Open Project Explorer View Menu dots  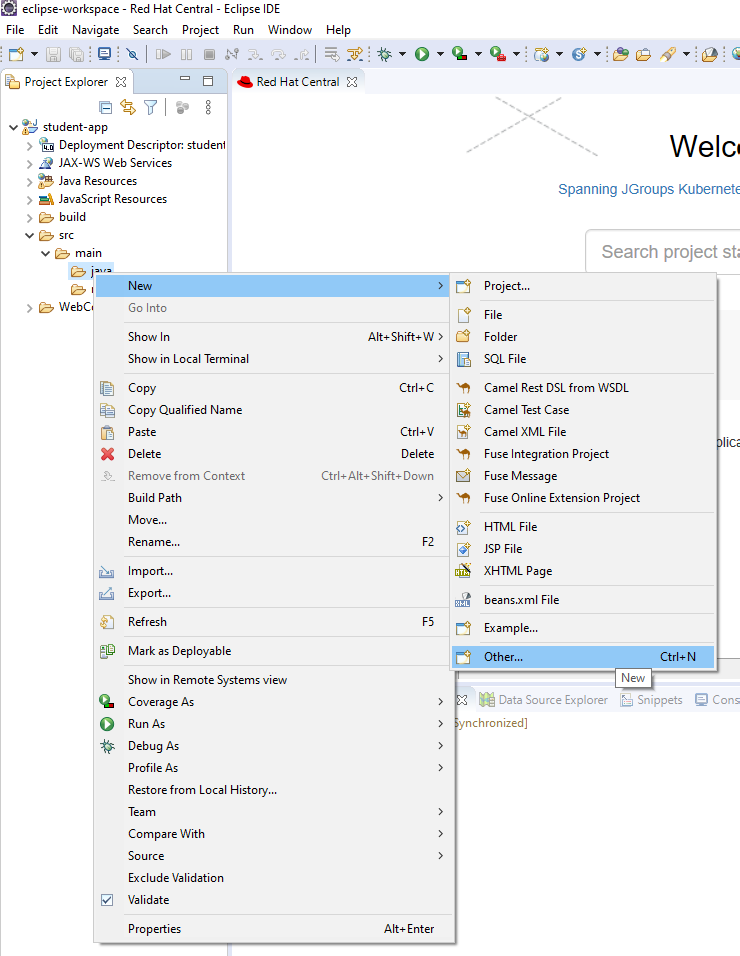click(x=208, y=108)
